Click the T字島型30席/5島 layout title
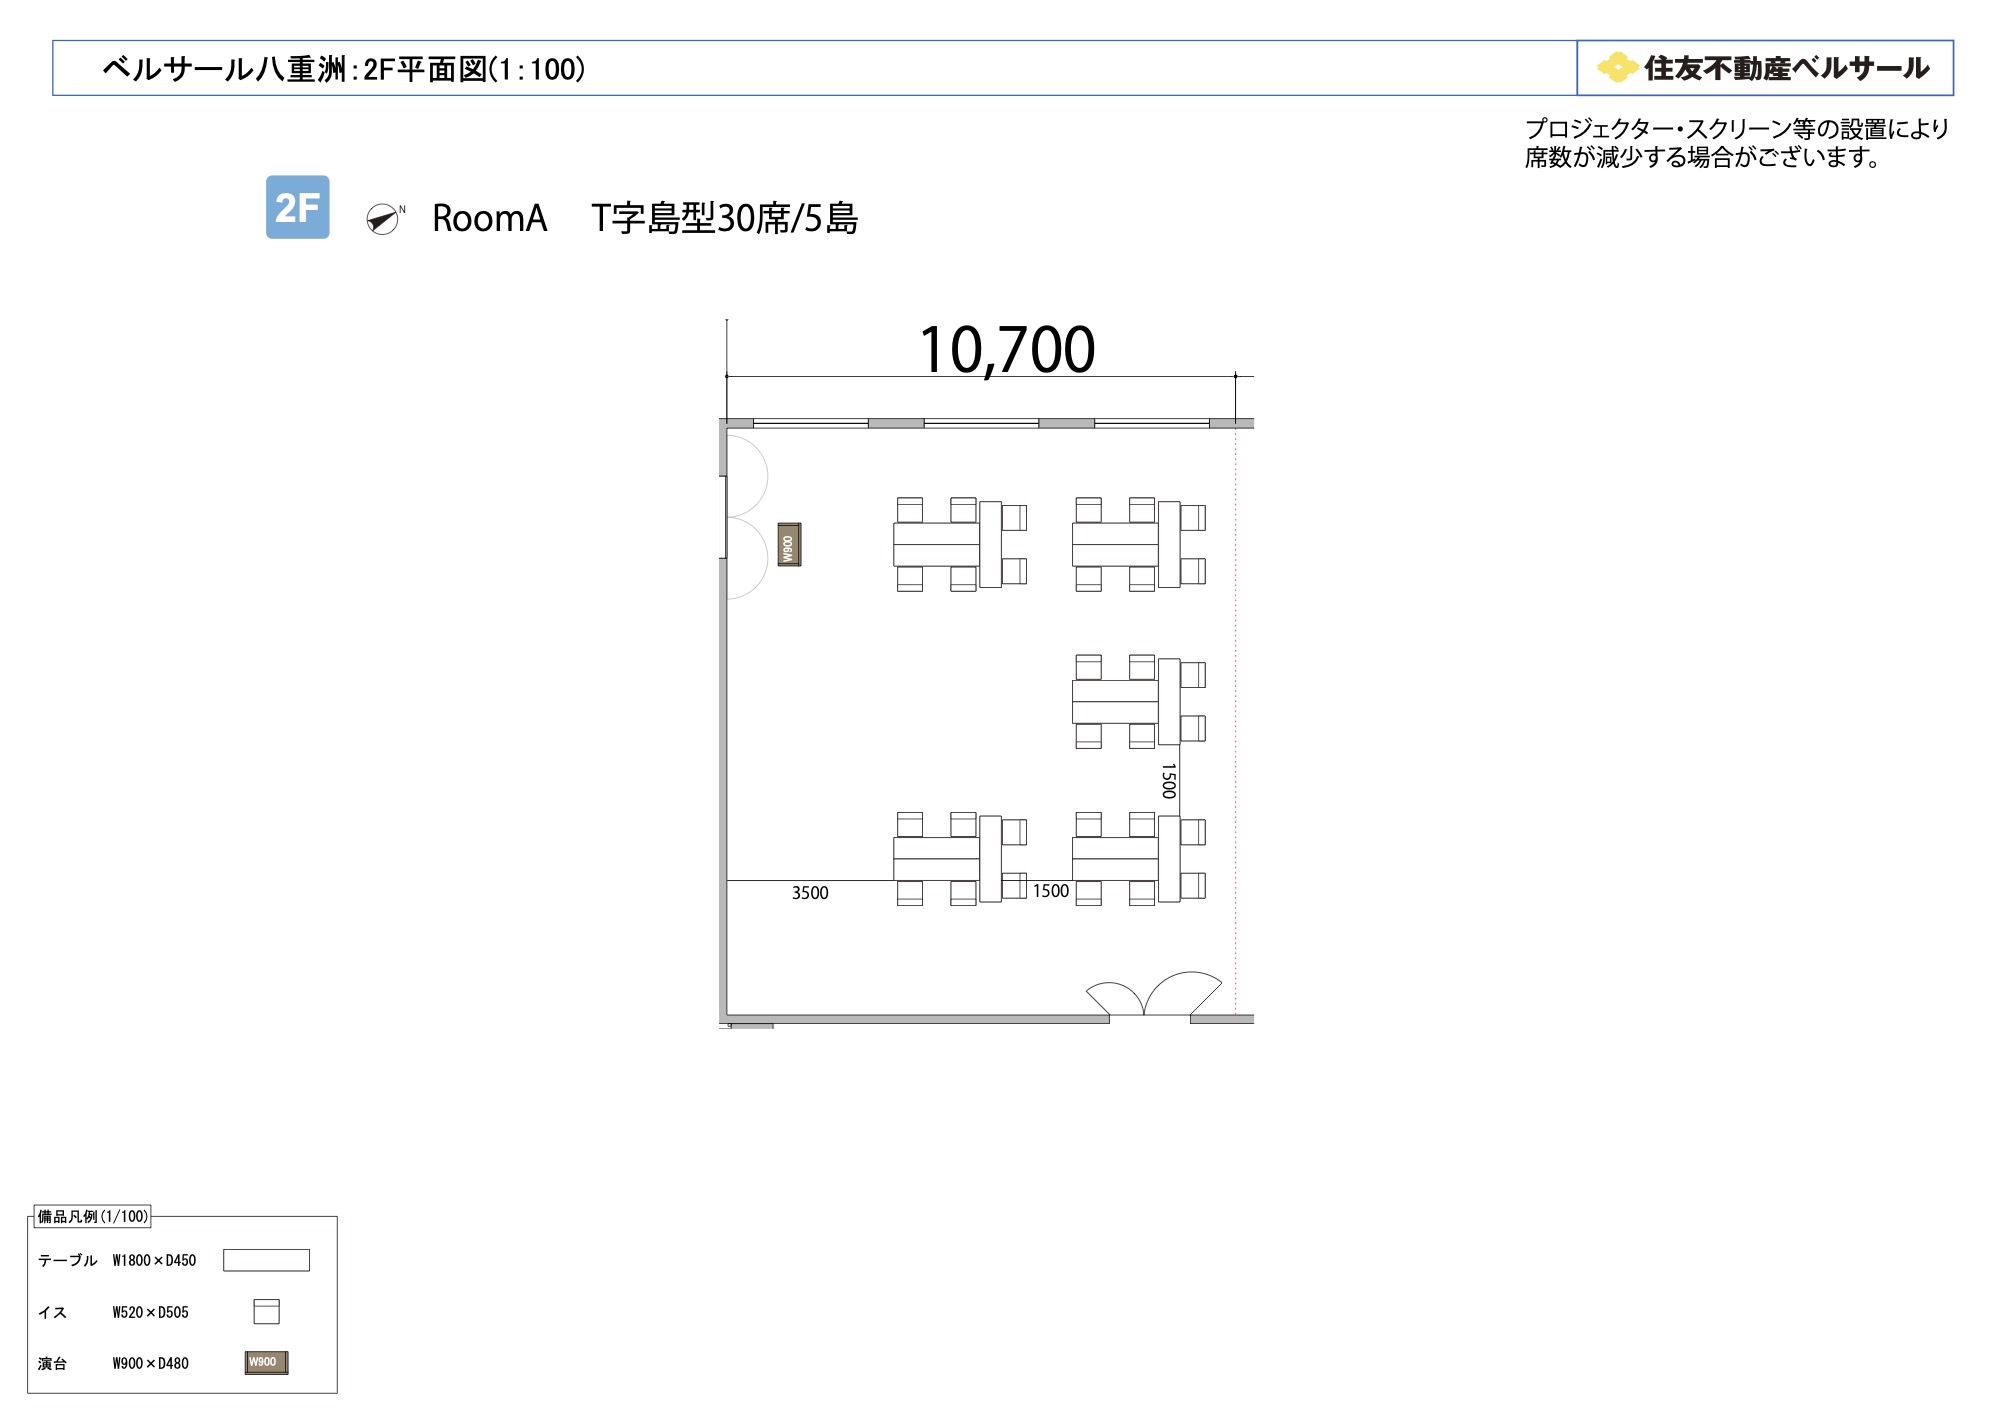 point(725,218)
